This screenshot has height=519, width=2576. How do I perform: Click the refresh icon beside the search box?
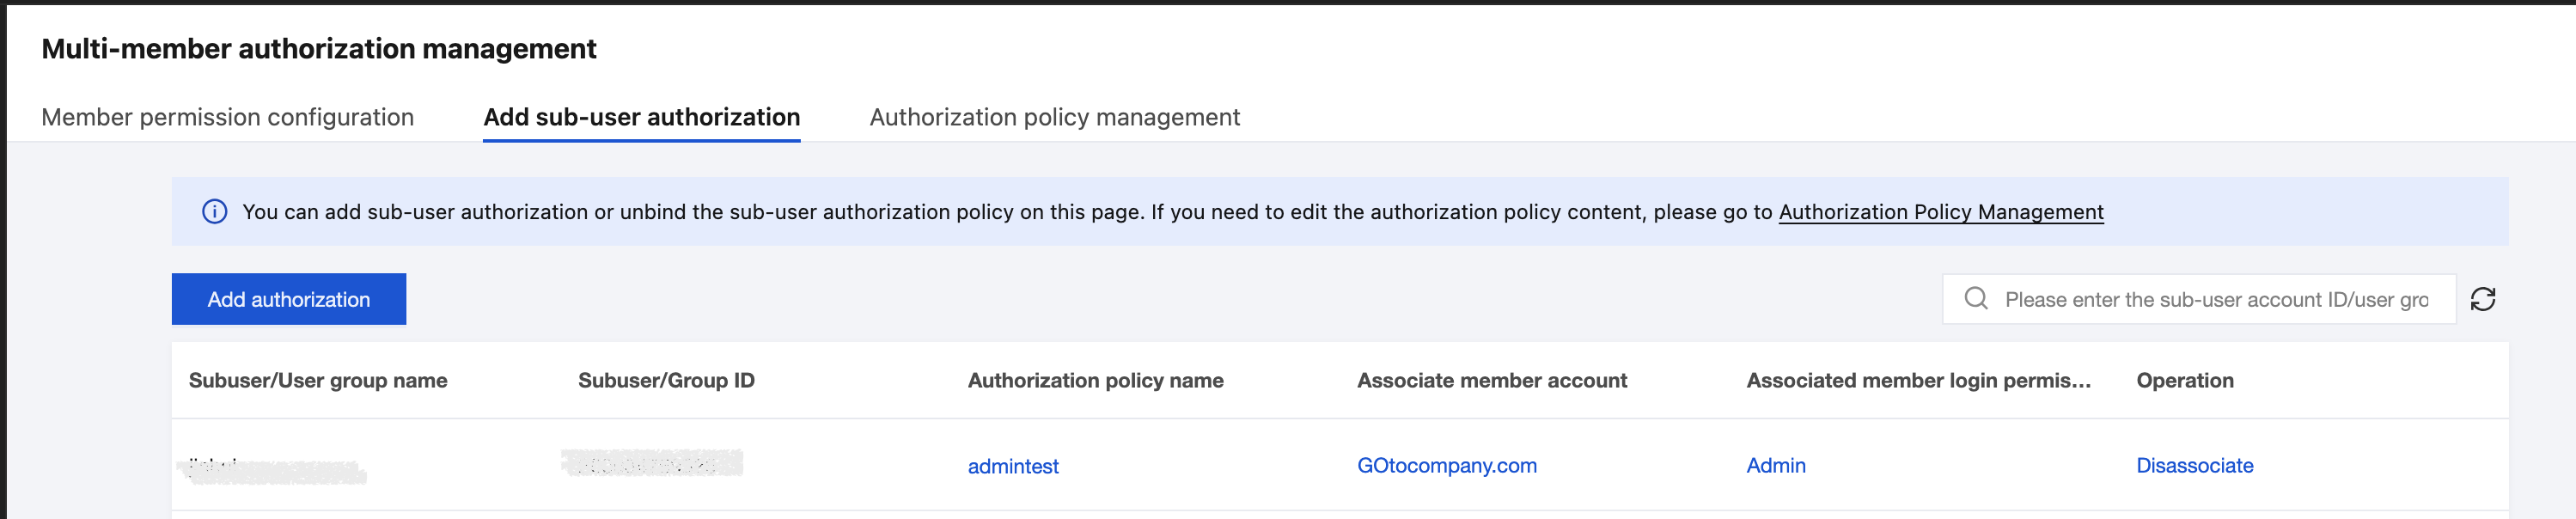click(x=2482, y=299)
